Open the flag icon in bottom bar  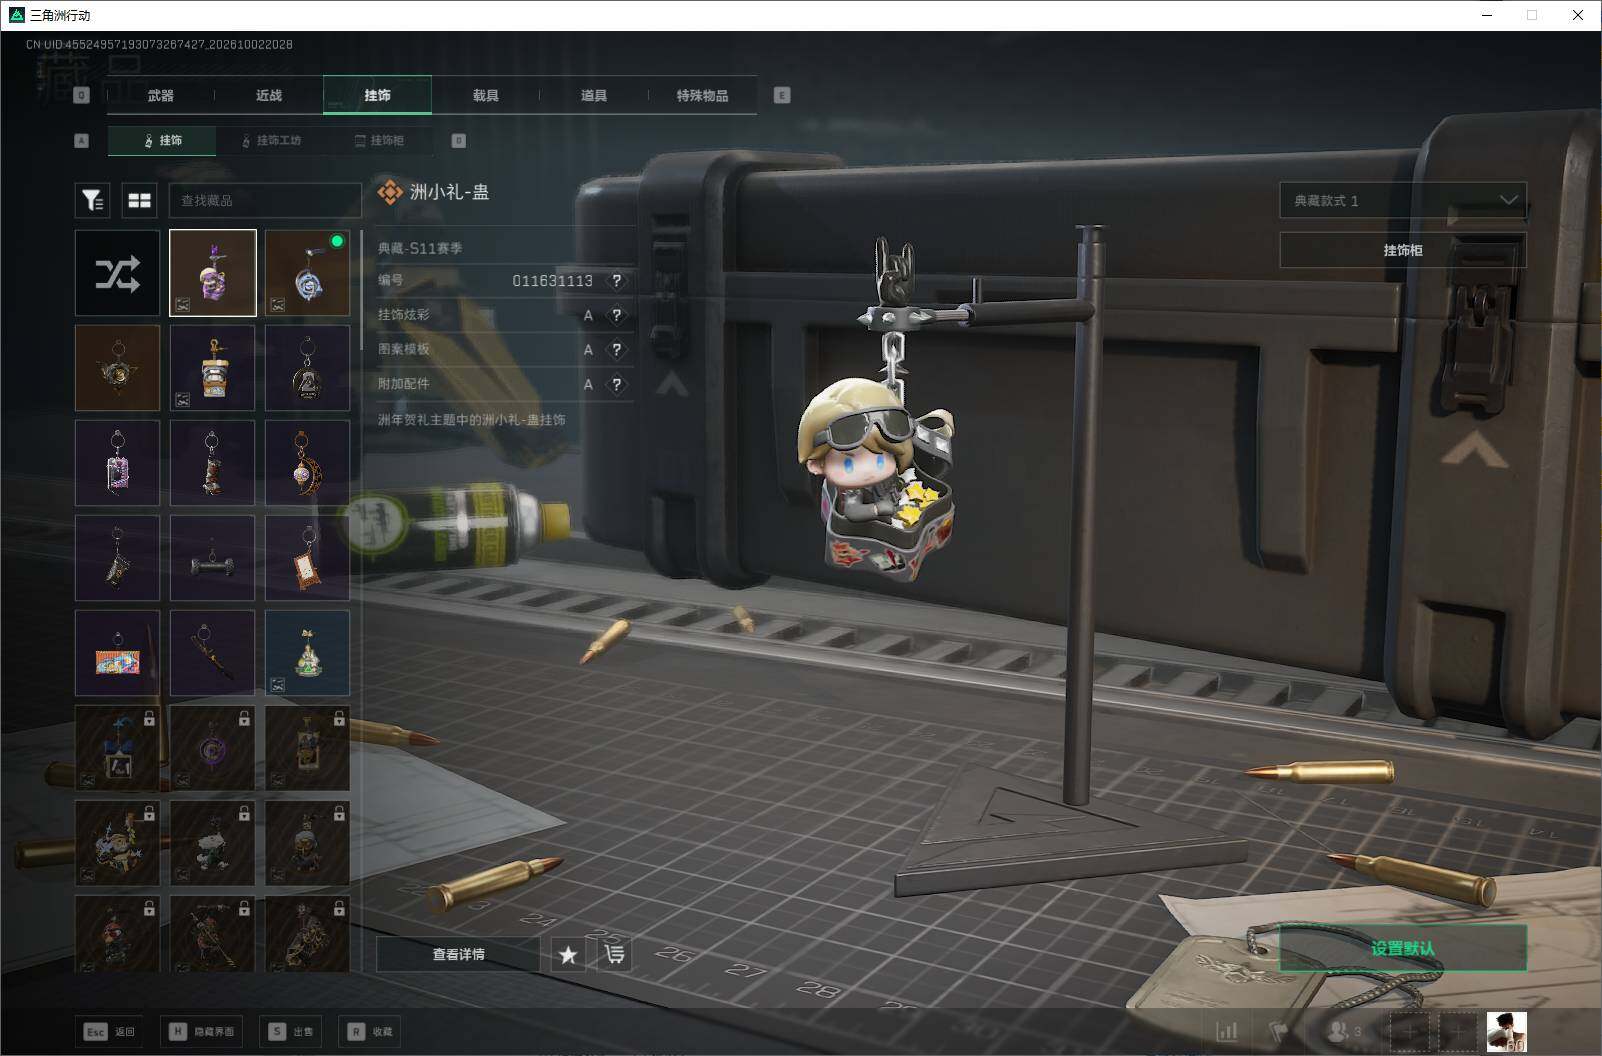pyautogui.click(x=1279, y=1031)
